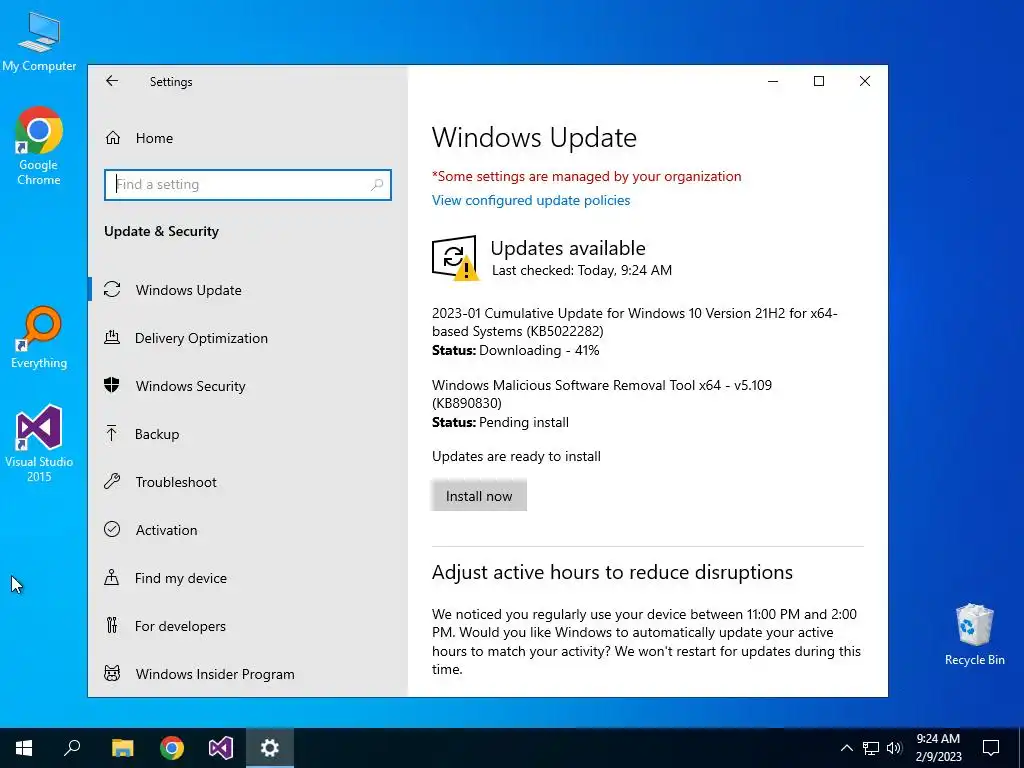Open File Explorer from taskbar
Image resolution: width=1024 pixels, height=768 pixels.
pos(122,748)
